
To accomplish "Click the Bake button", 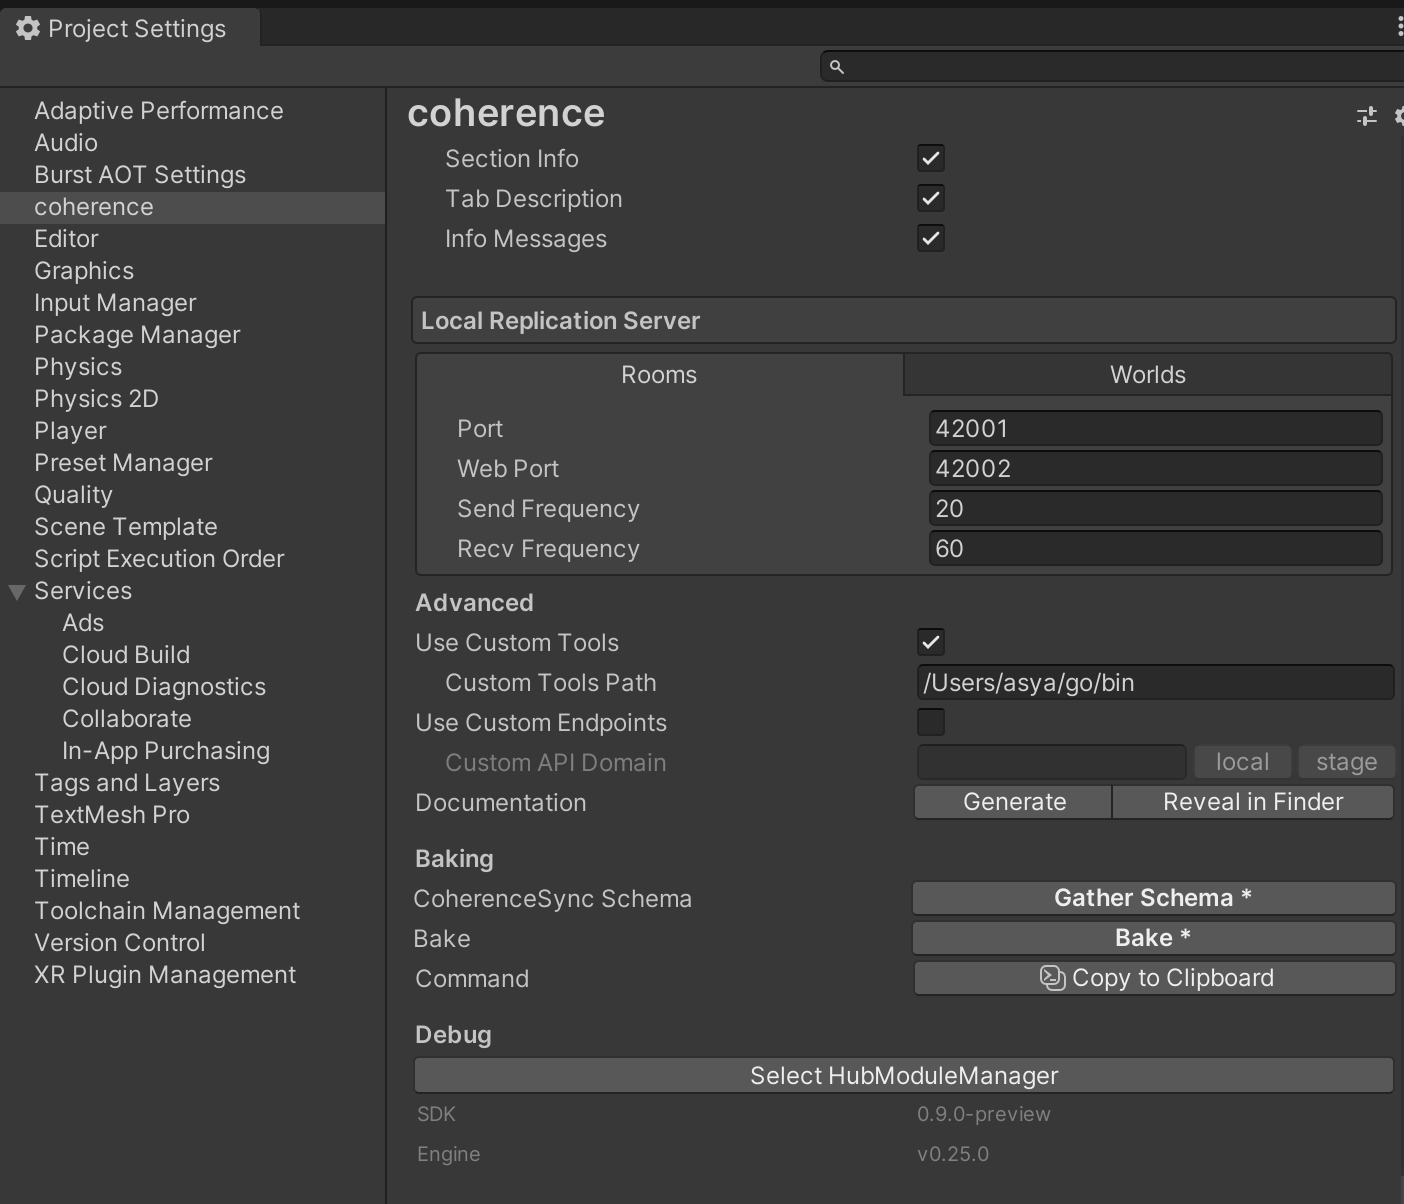I will 1153,938.
